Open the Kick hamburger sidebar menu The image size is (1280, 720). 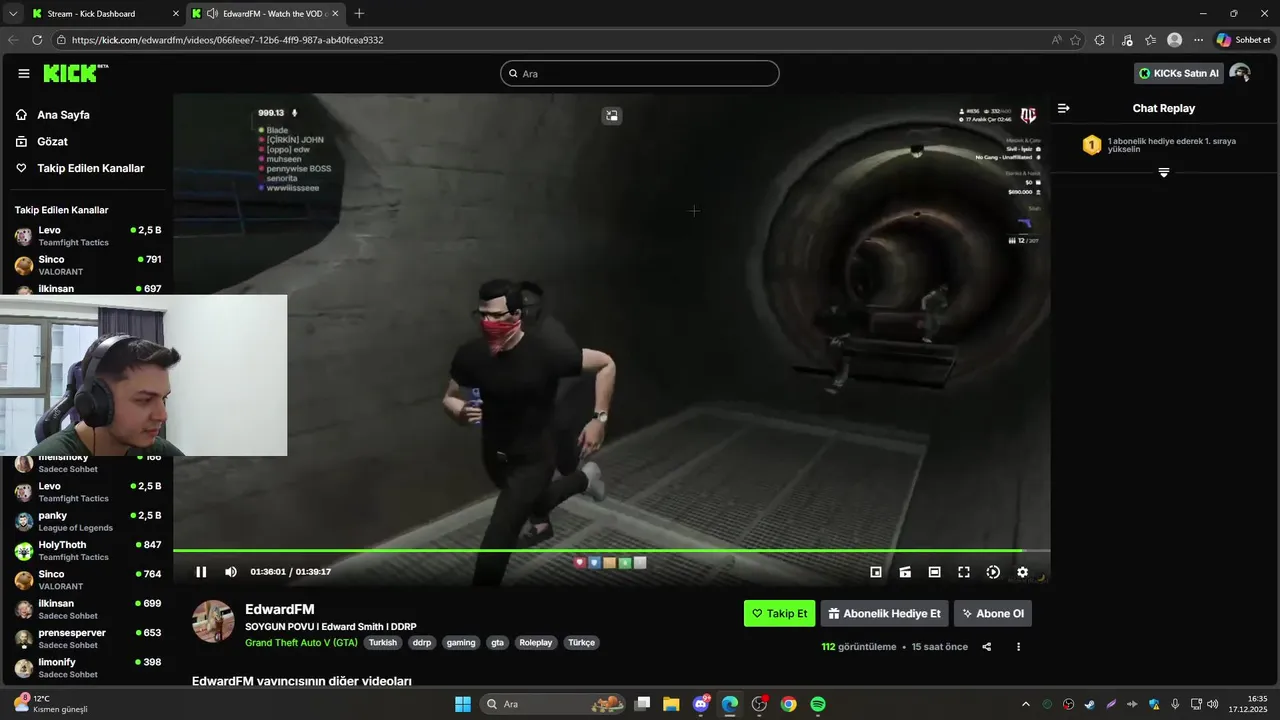click(24, 73)
